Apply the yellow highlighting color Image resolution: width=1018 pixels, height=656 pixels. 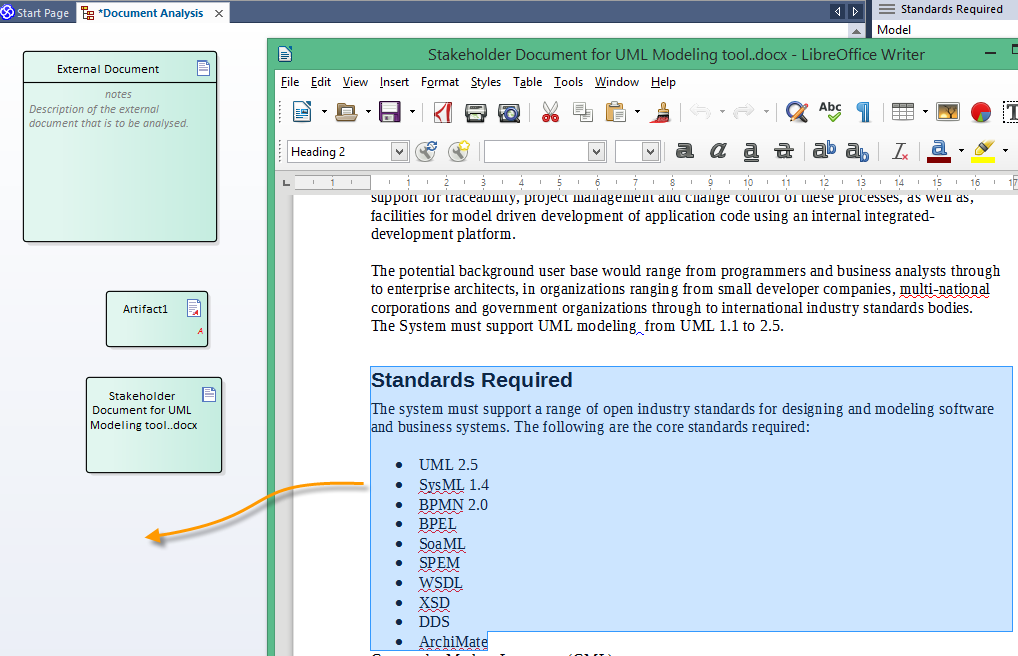coord(983,151)
